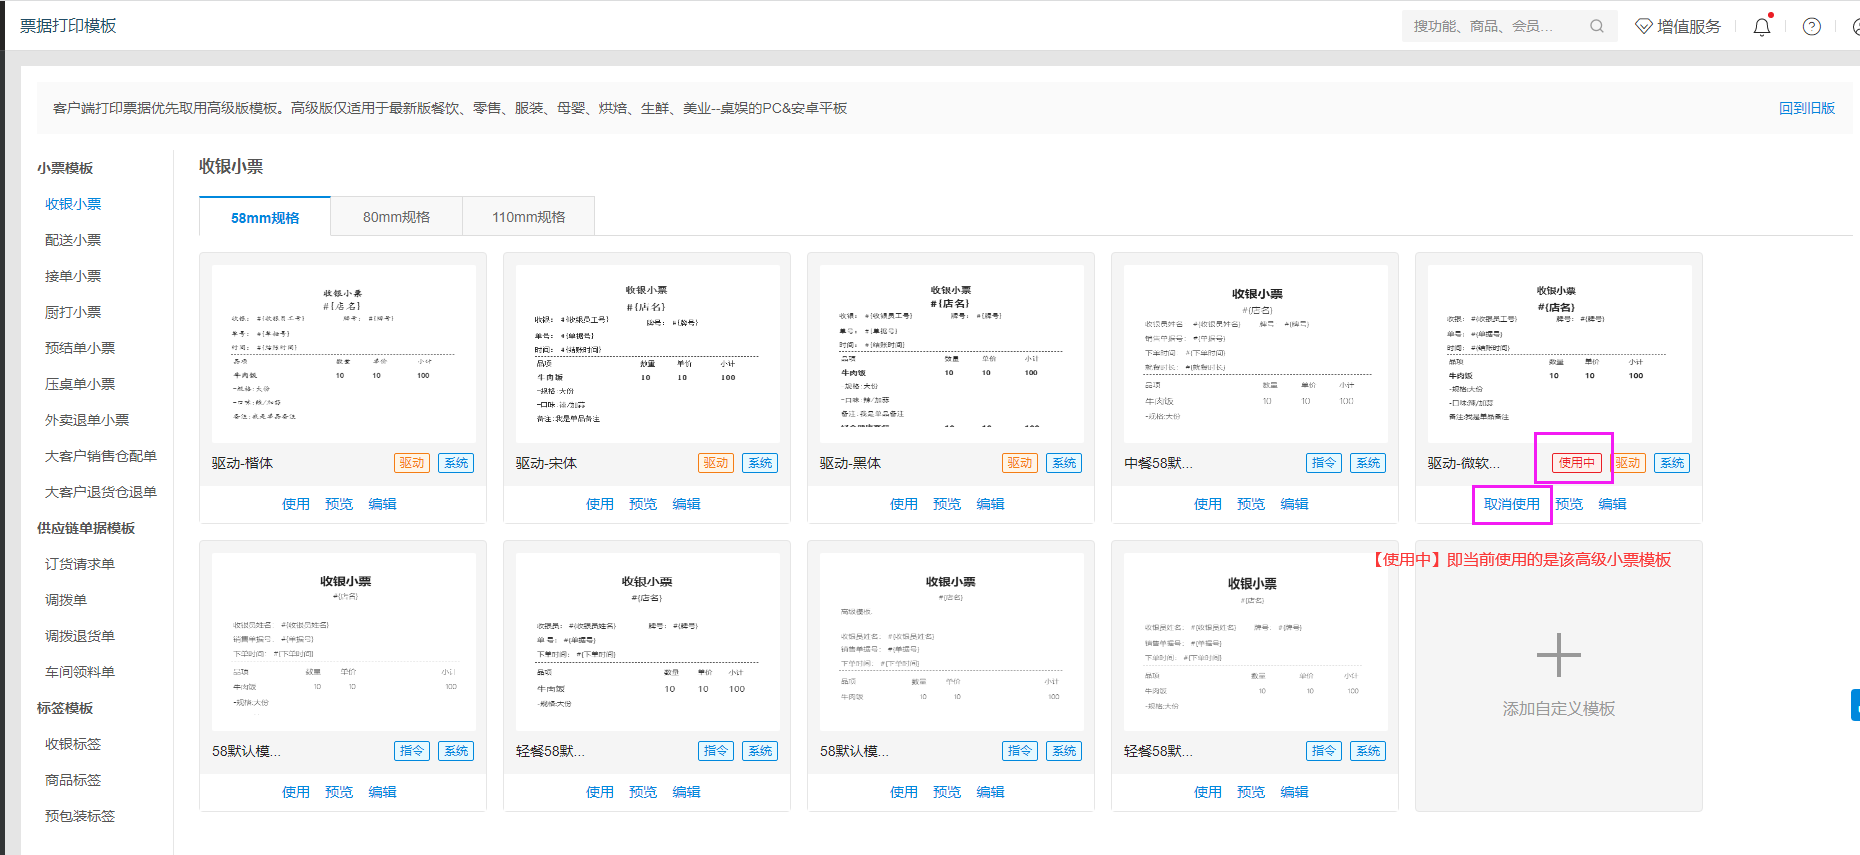Preview the 驱动-黑体 template

click(947, 504)
